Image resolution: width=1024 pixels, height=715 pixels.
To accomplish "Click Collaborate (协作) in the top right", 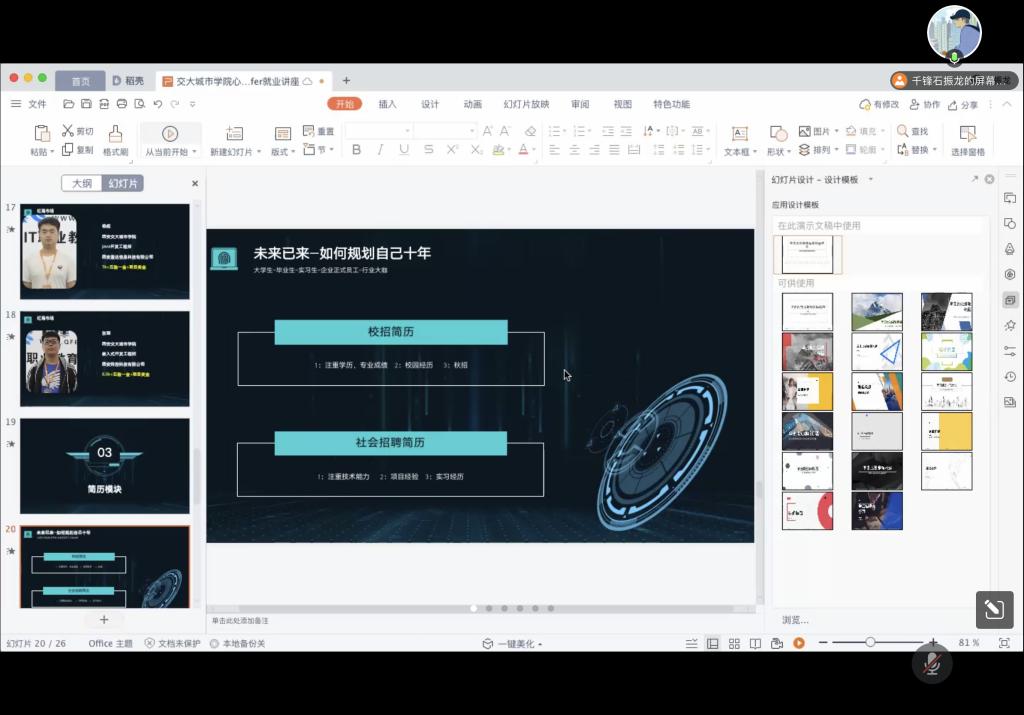I will pyautogui.click(x=924, y=104).
